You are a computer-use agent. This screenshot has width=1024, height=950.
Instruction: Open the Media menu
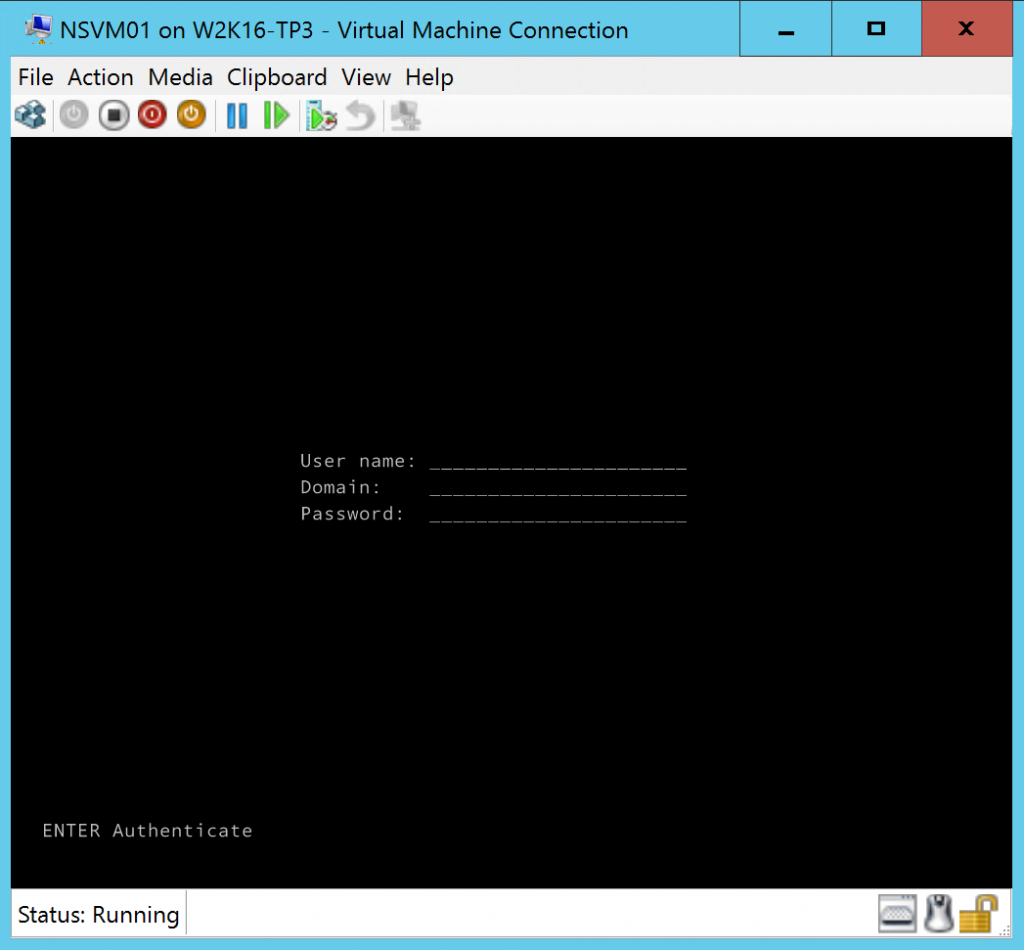(x=180, y=78)
